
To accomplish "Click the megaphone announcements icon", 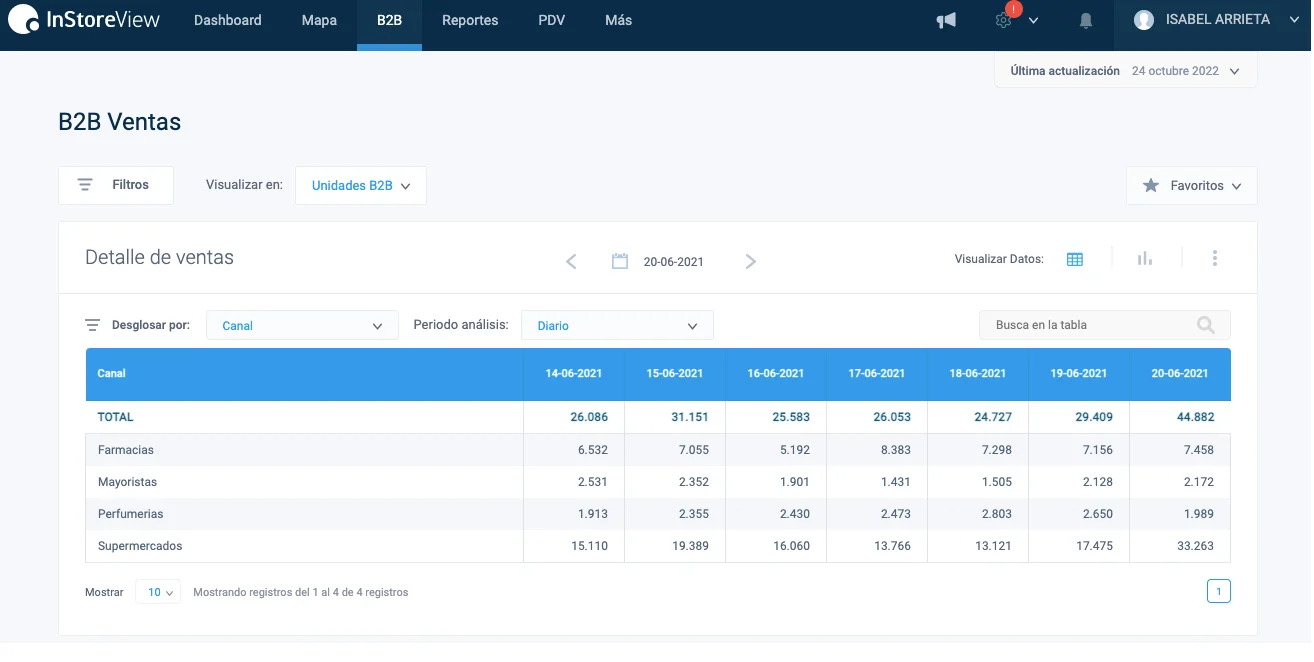I will click(945, 20).
